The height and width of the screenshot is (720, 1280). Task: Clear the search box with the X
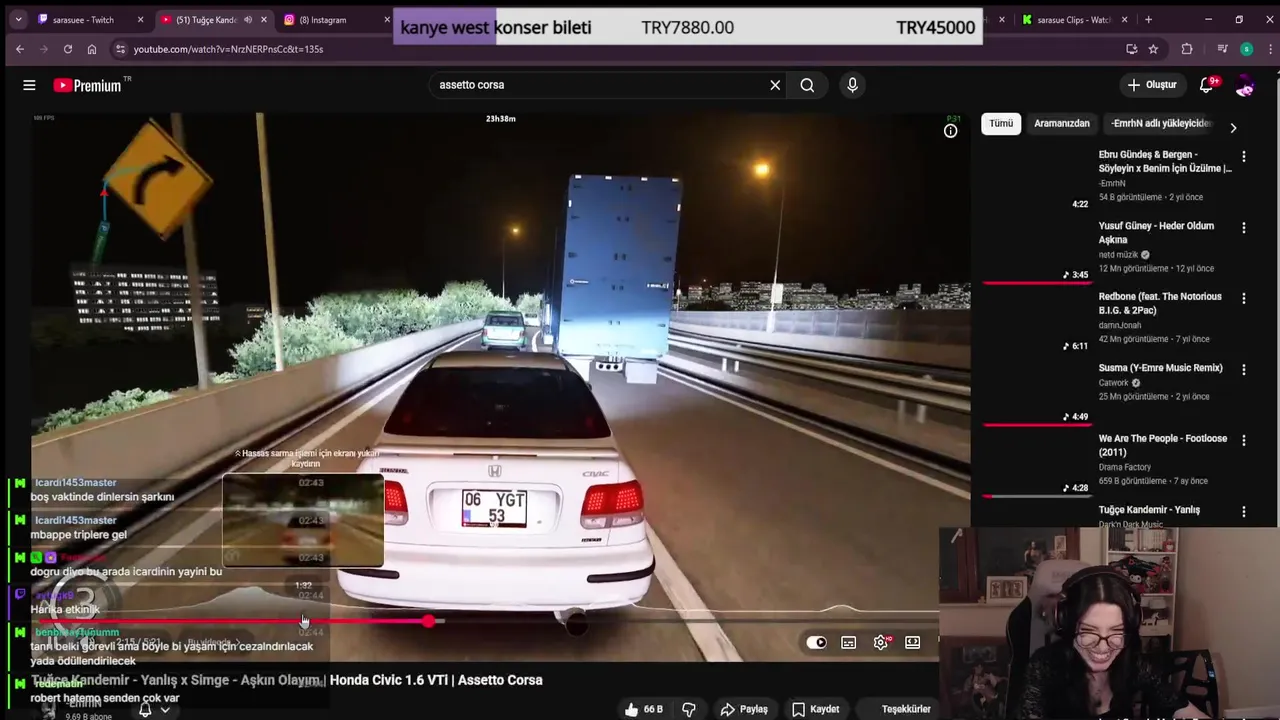pos(775,85)
